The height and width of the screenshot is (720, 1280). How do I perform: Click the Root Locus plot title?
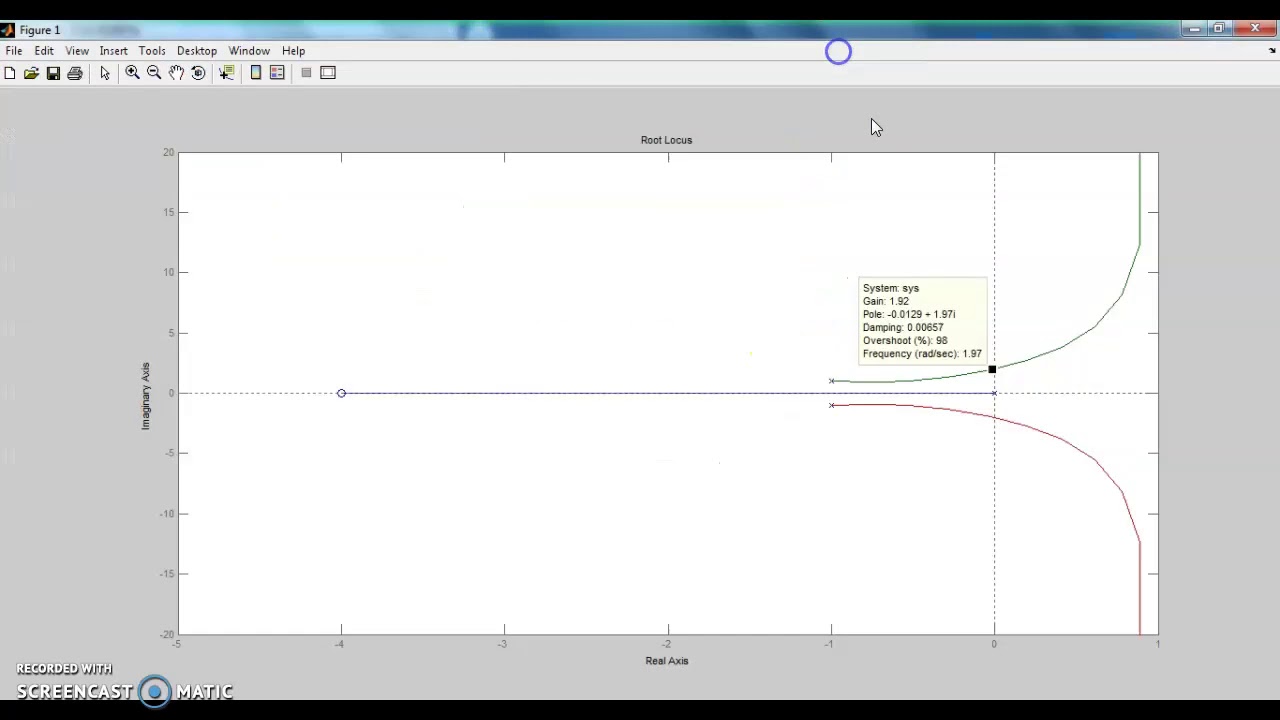[666, 140]
